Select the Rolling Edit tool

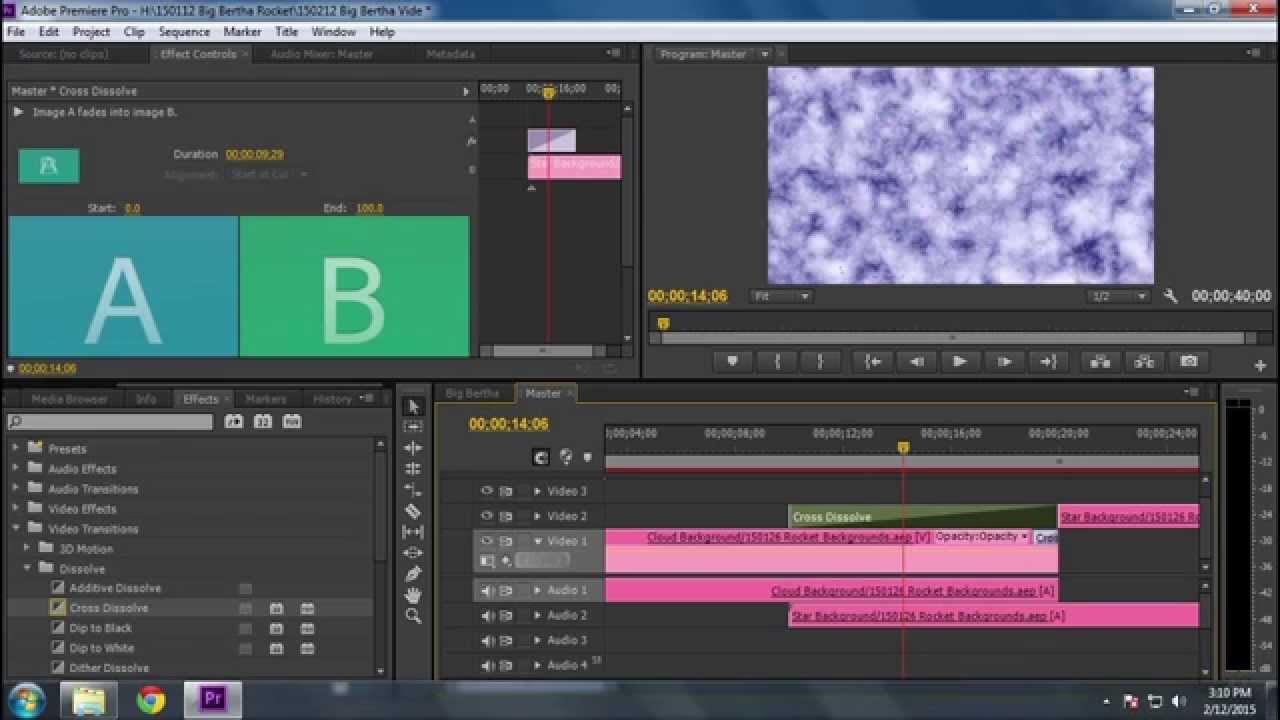(x=413, y=469)
